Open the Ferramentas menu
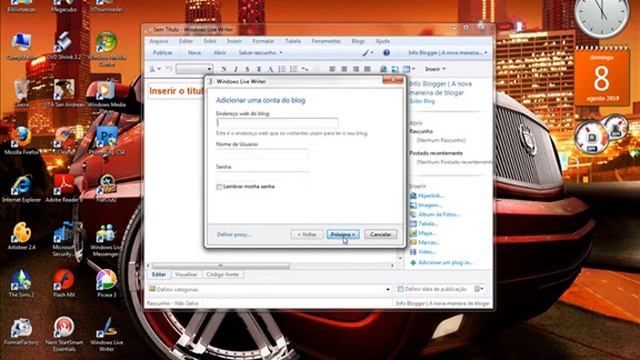The image size is (640, 360). pos(326,41)
